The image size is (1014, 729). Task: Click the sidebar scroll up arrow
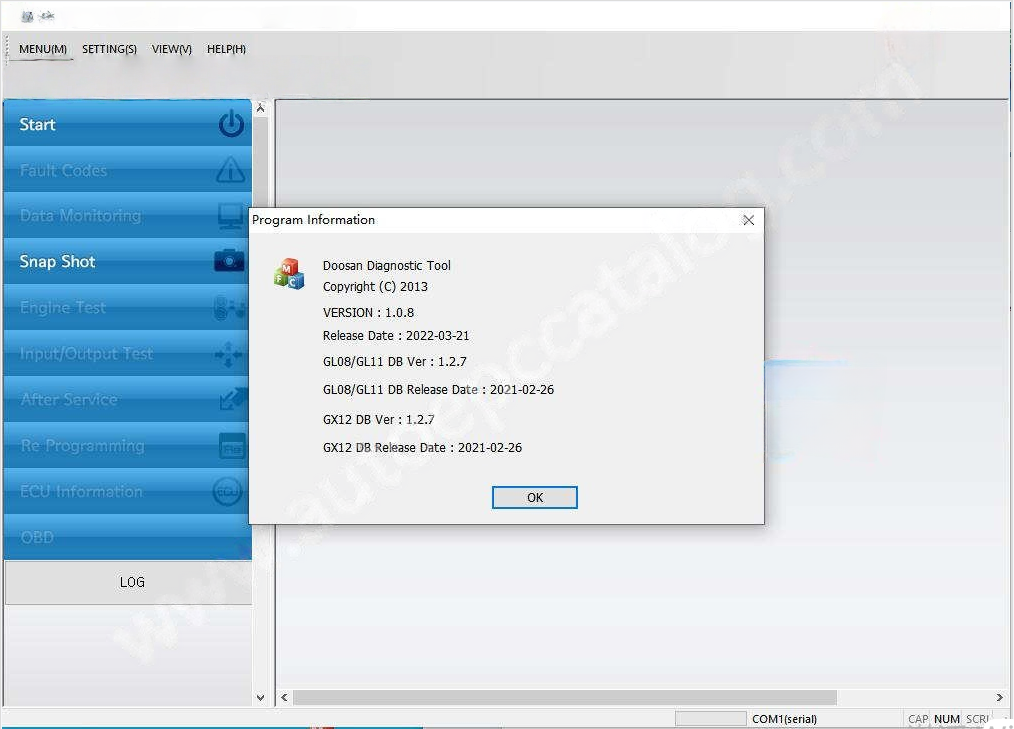(261, 108)
